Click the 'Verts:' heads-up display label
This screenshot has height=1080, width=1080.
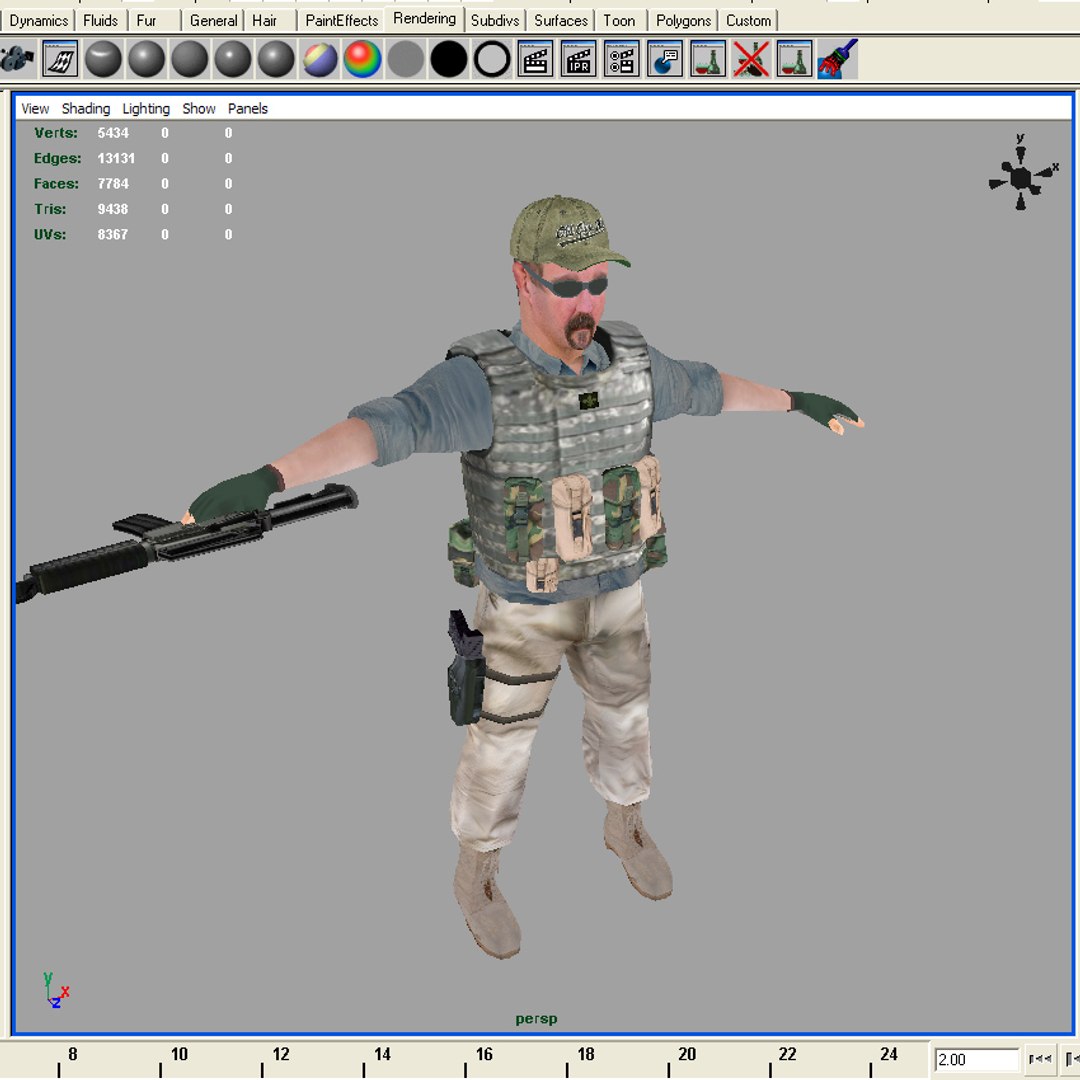[x=56, y=133]
